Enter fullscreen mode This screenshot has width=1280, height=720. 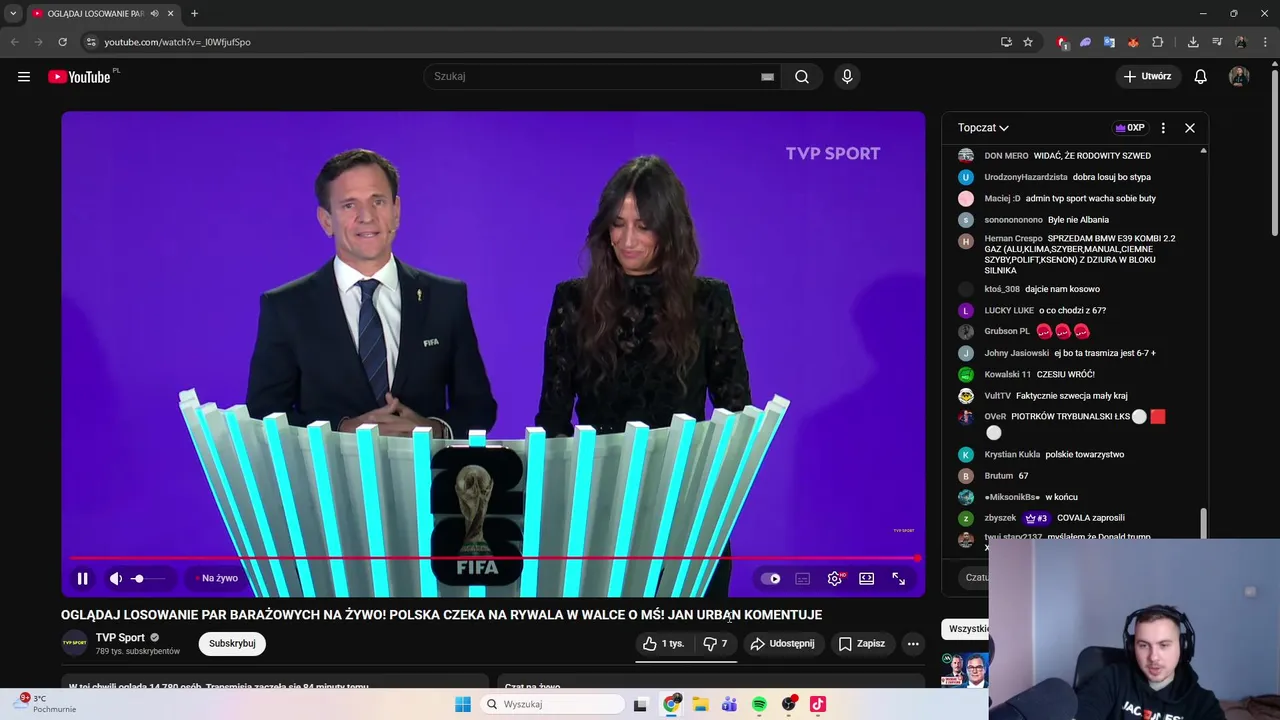click(899, 578)
